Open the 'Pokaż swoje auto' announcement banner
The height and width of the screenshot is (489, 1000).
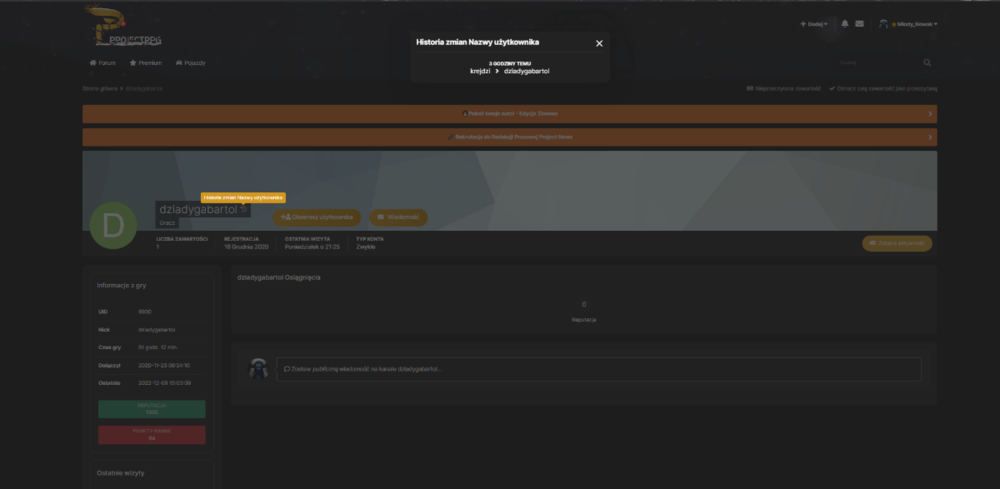click(x=510, y=113)
